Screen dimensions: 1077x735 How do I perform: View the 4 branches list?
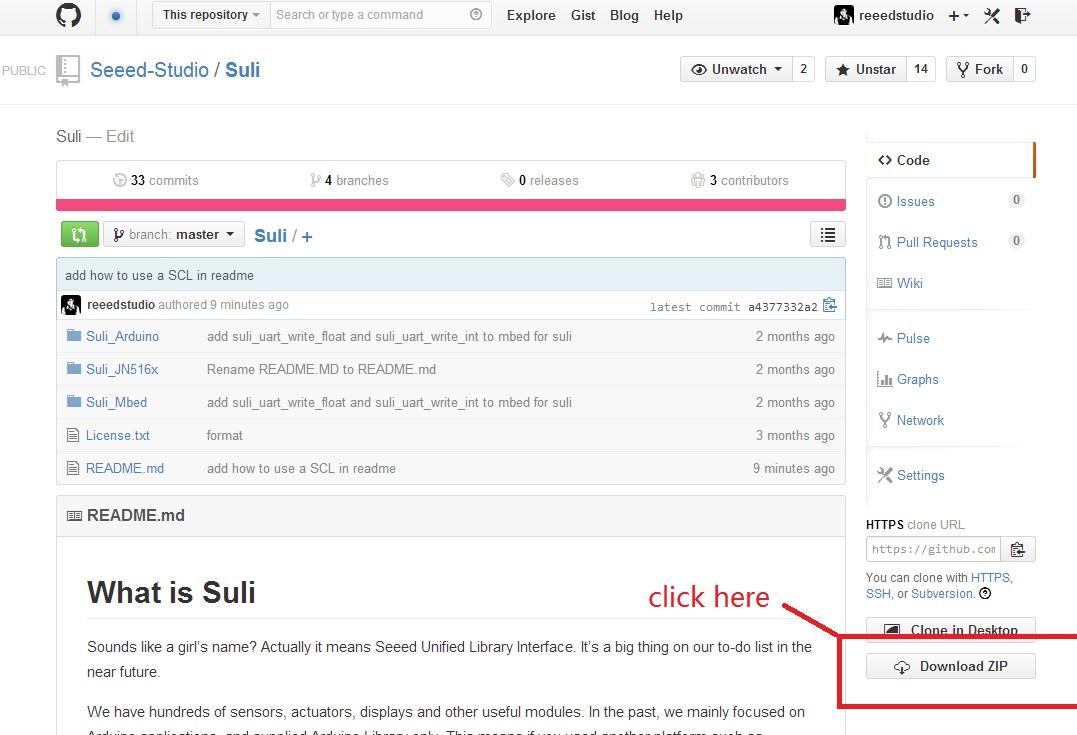pyautogui.click(x=350, y=180)
